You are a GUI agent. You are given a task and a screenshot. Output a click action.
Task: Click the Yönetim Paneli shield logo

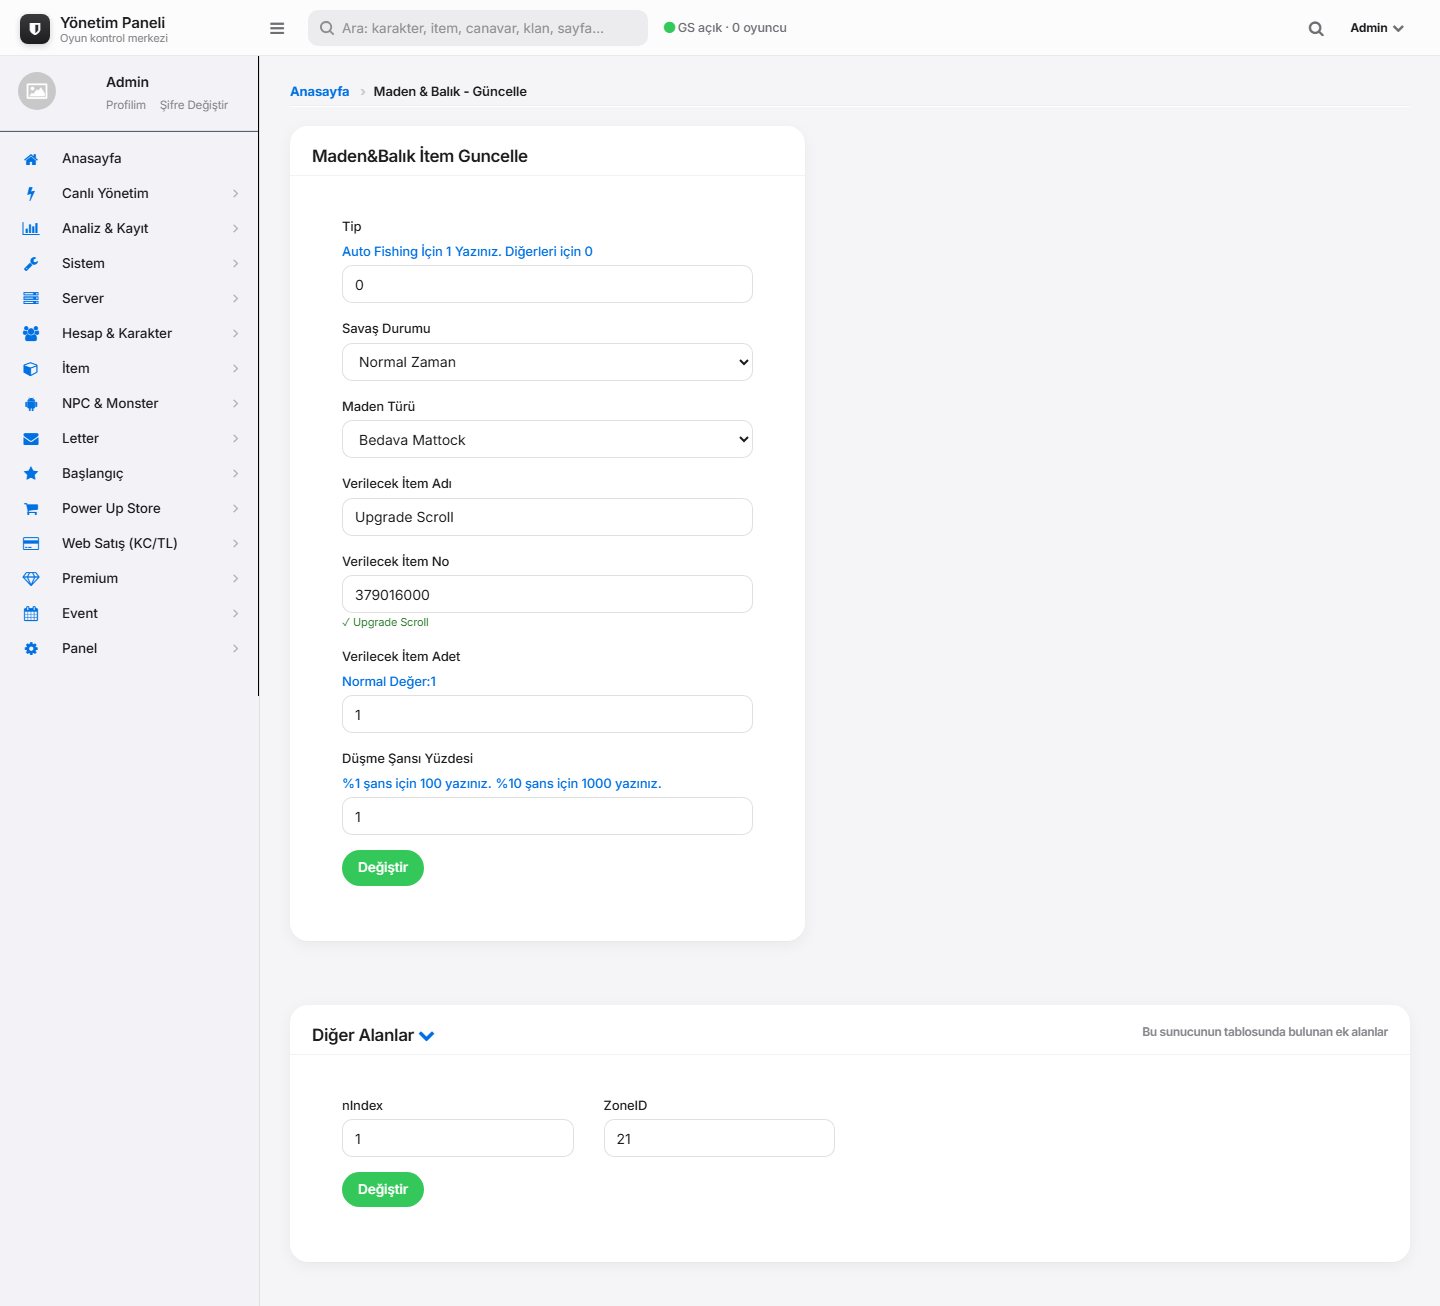(35, 29)
